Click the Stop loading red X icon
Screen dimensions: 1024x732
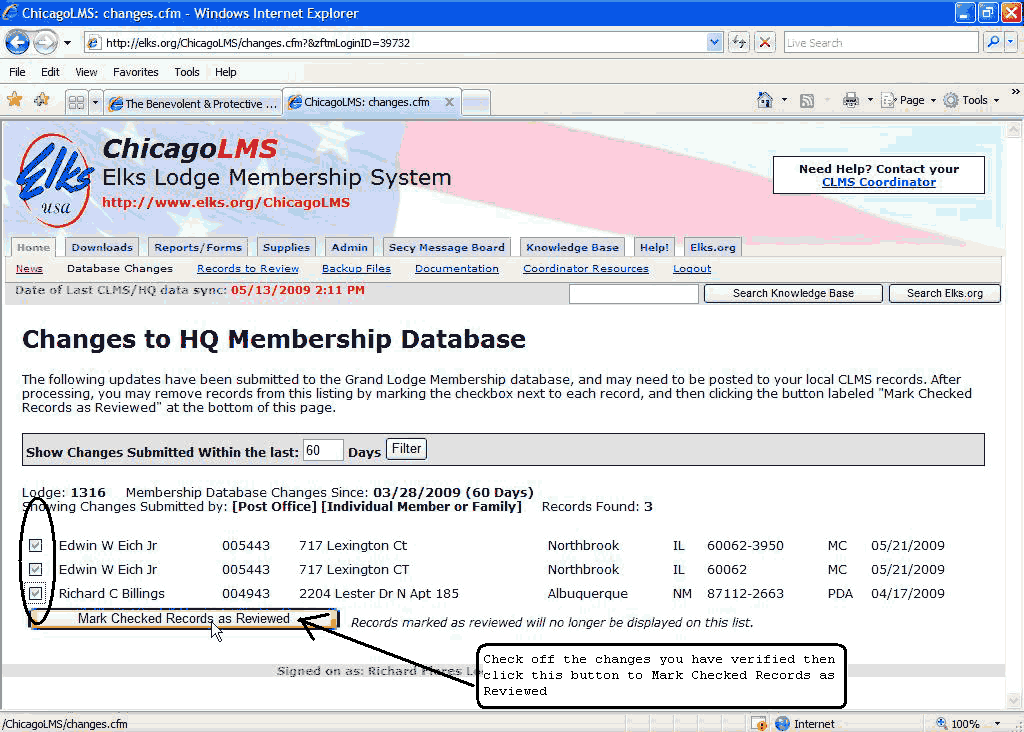pos(765,42)
